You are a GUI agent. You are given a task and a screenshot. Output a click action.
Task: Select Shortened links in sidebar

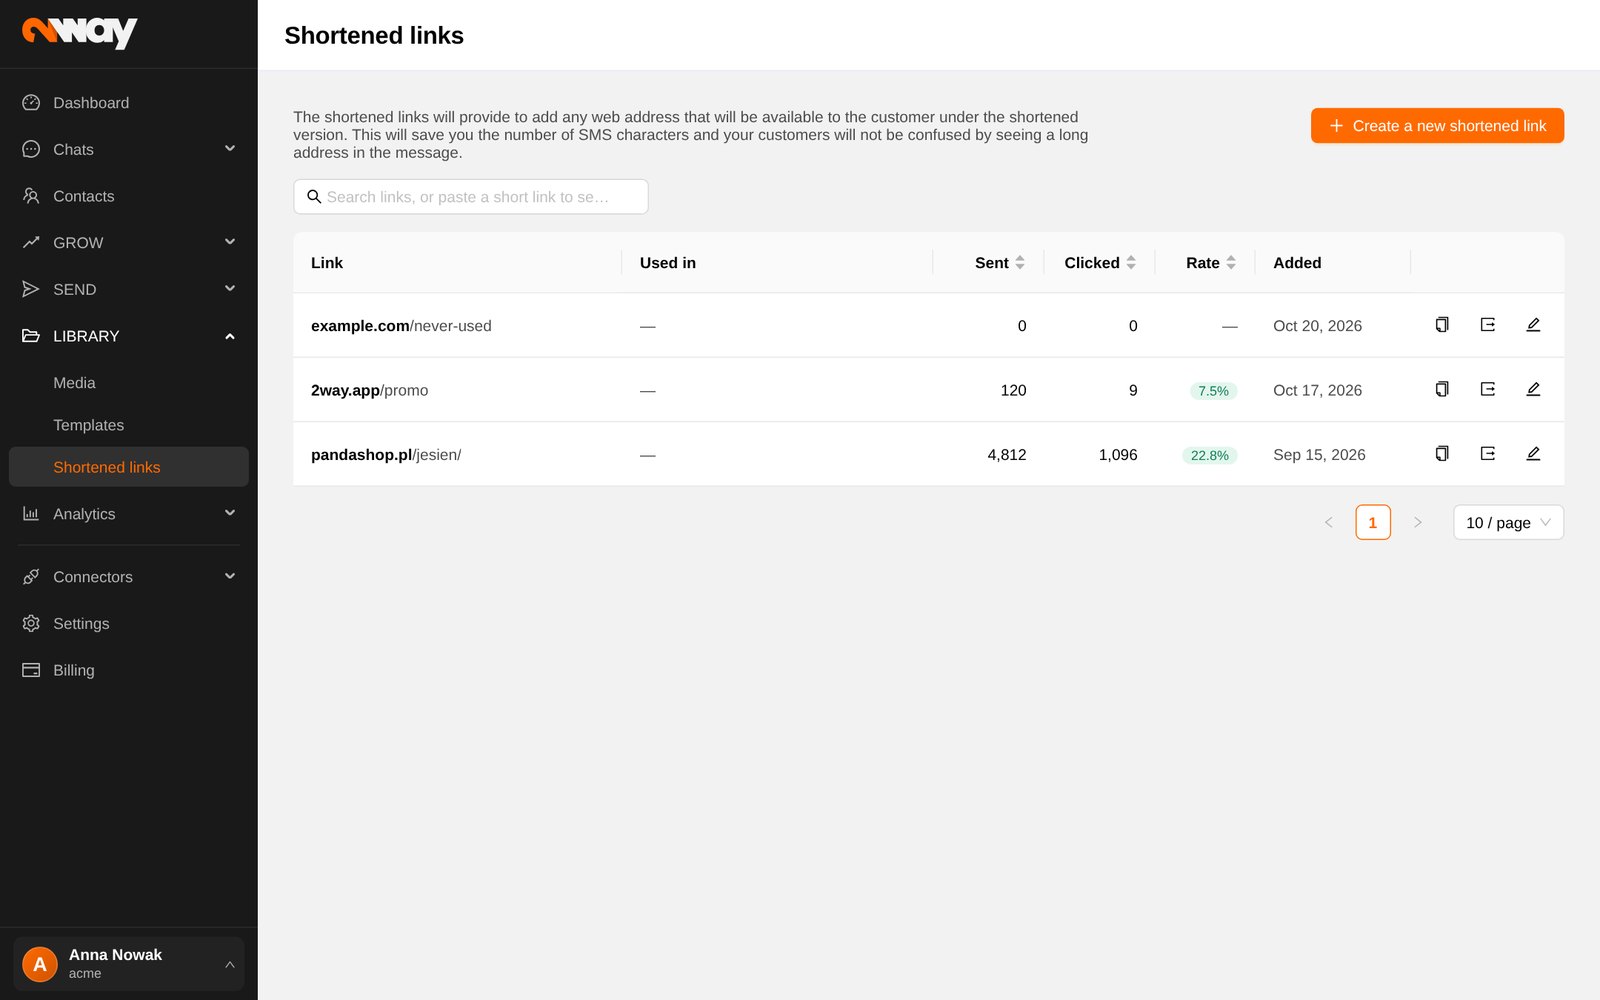pos(129,467)
